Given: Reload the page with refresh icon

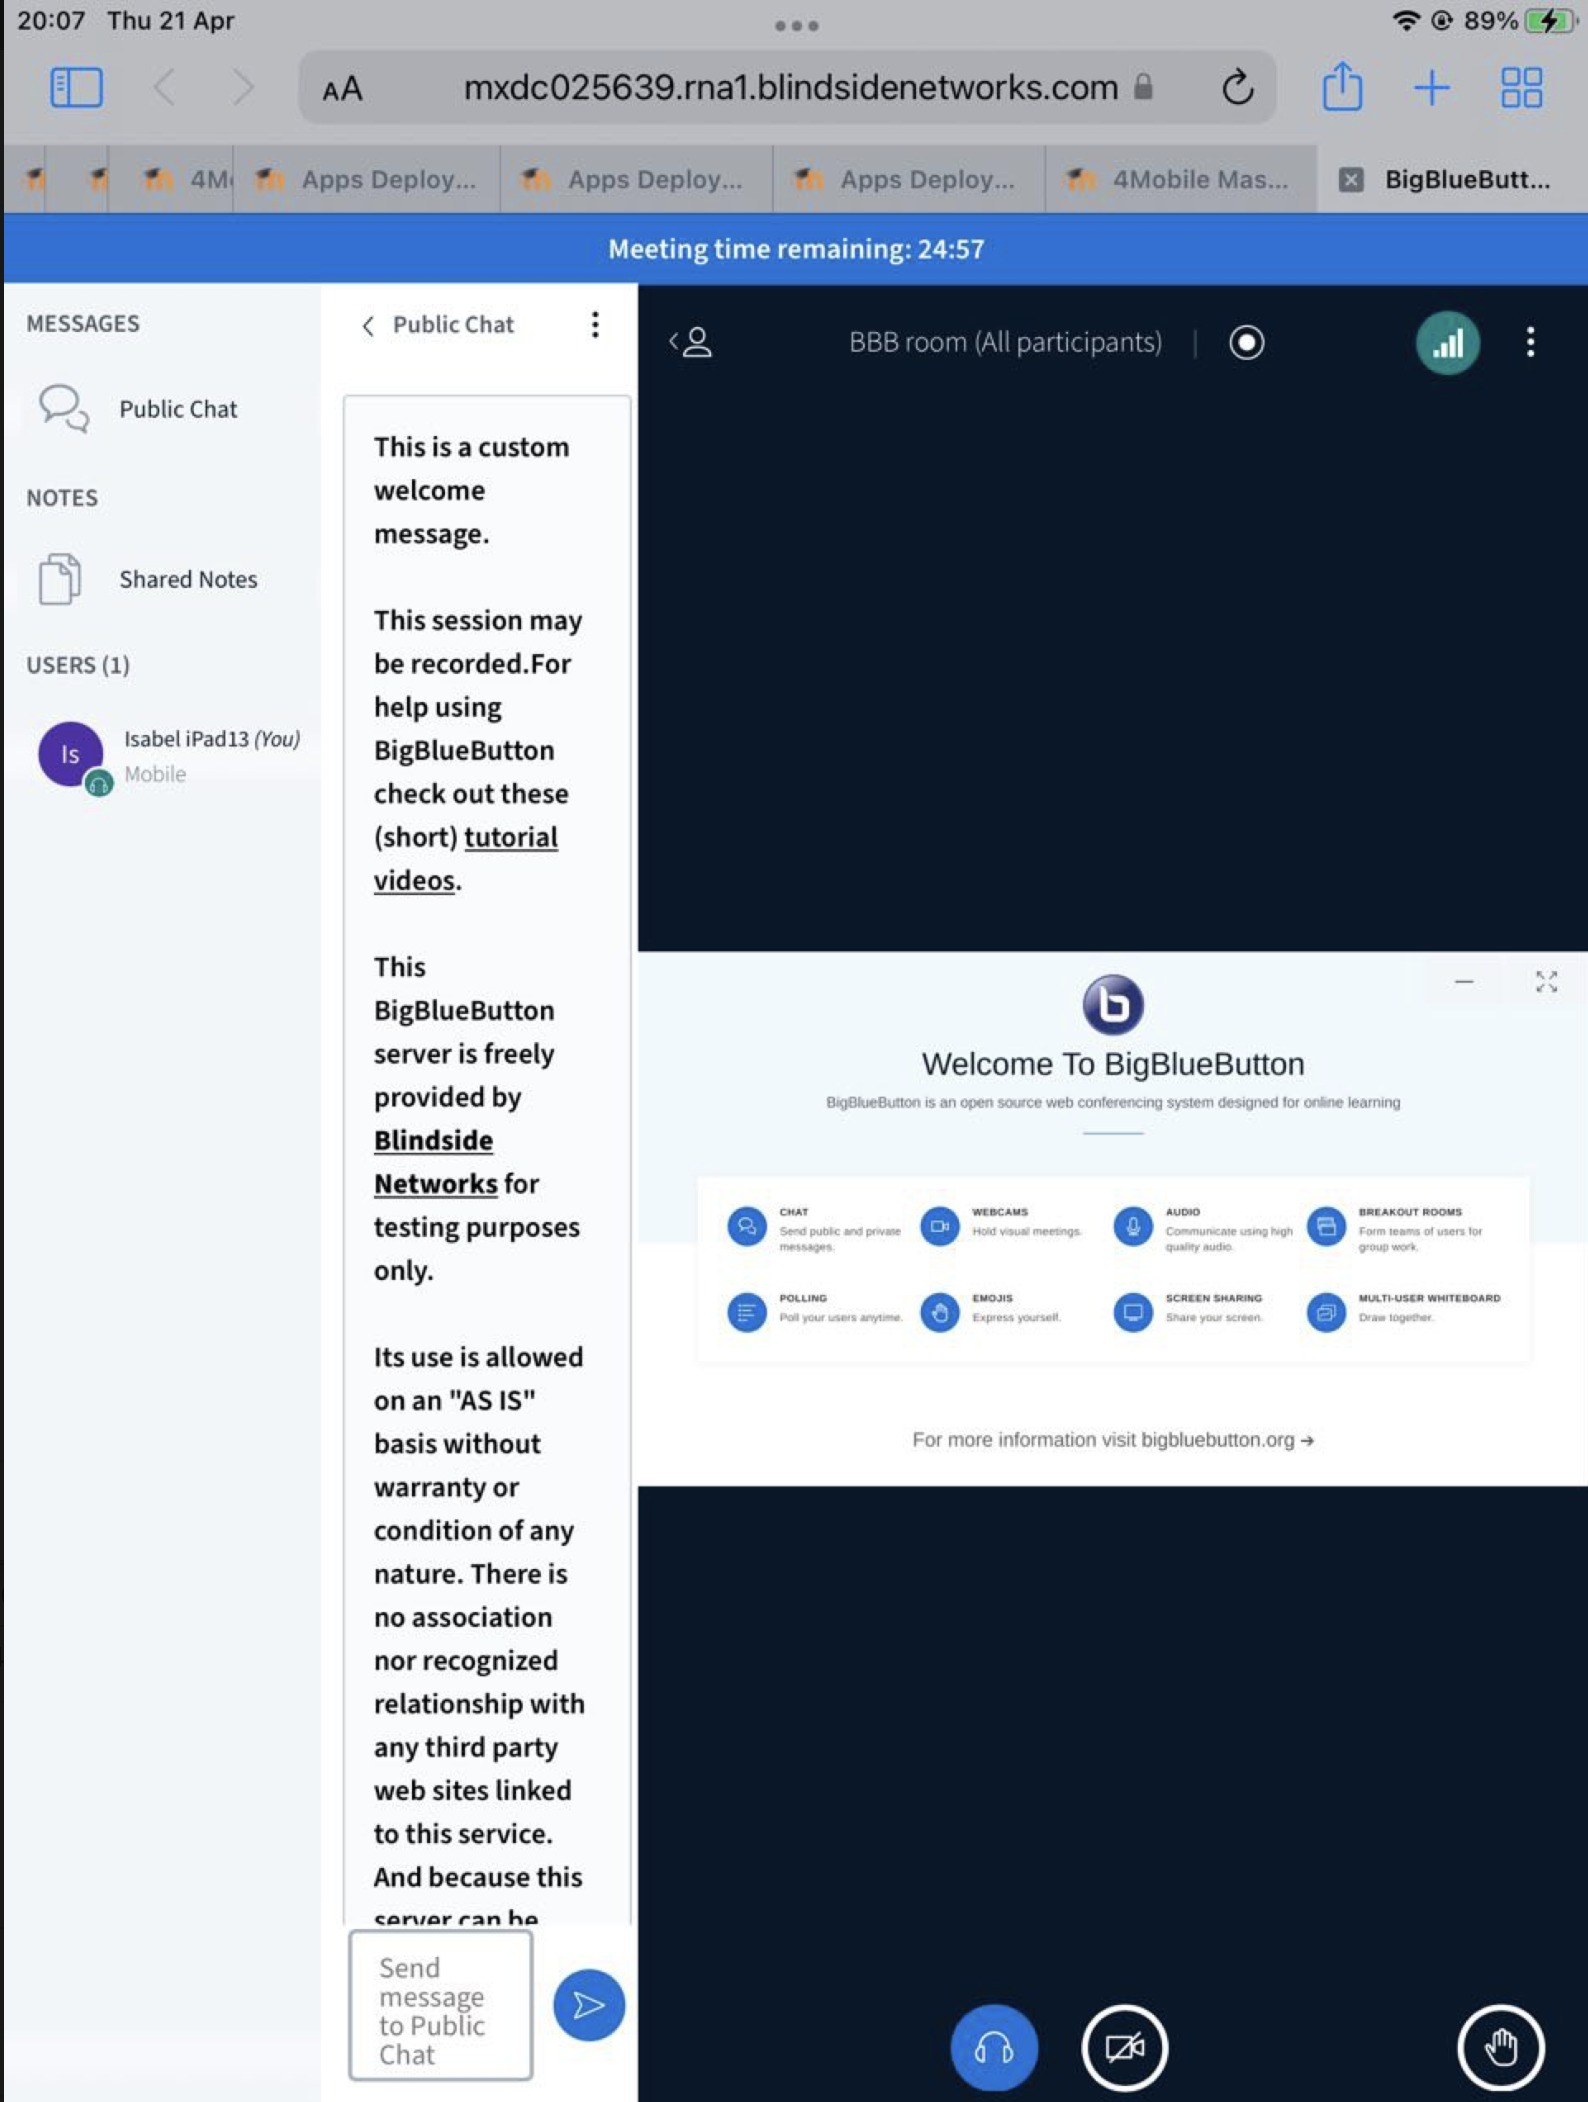Looking at the screenshot, I should [1238, 88].
